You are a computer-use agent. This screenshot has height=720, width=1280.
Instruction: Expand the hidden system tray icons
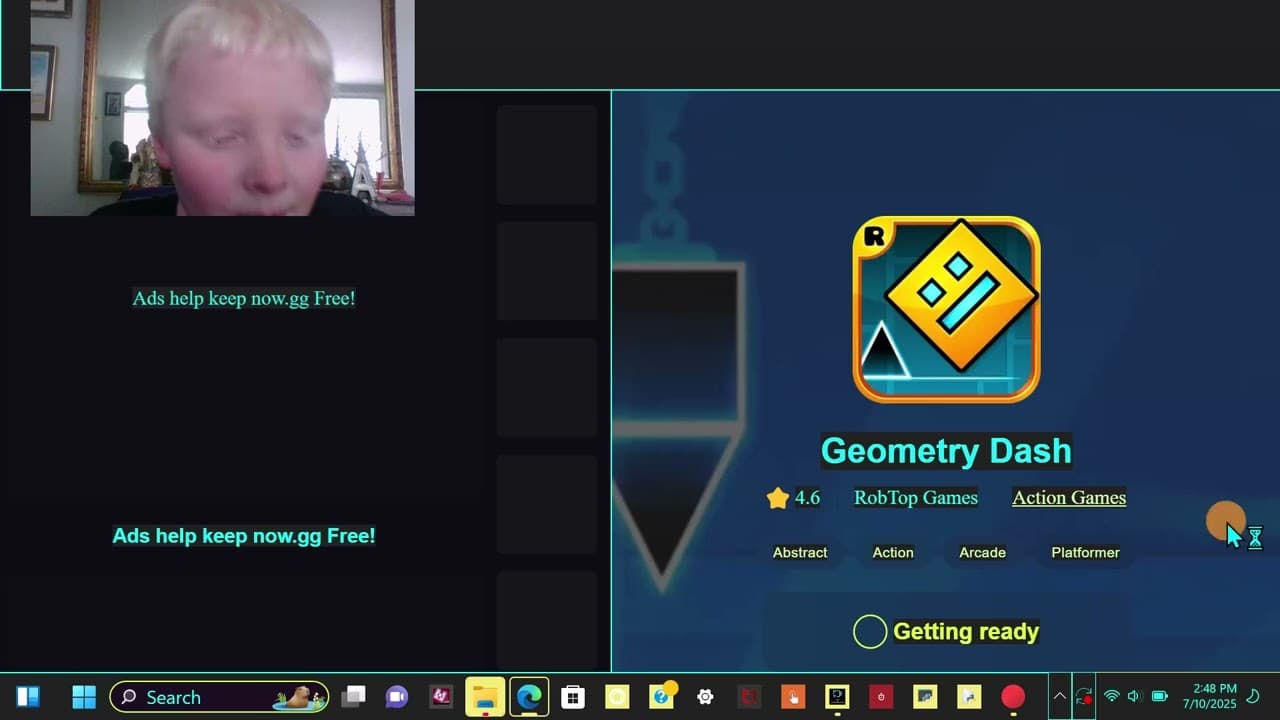click(1059, 697)
